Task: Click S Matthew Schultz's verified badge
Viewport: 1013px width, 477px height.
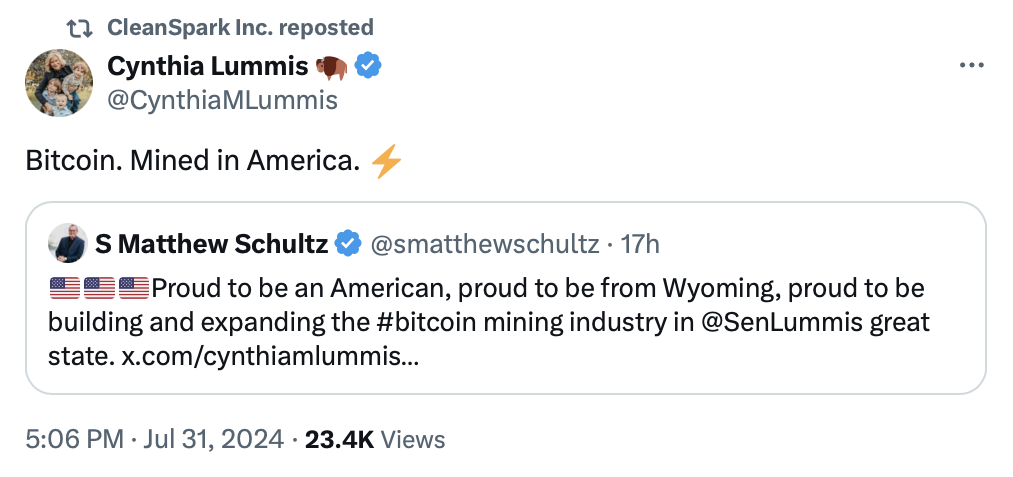Action: point(347,244)
